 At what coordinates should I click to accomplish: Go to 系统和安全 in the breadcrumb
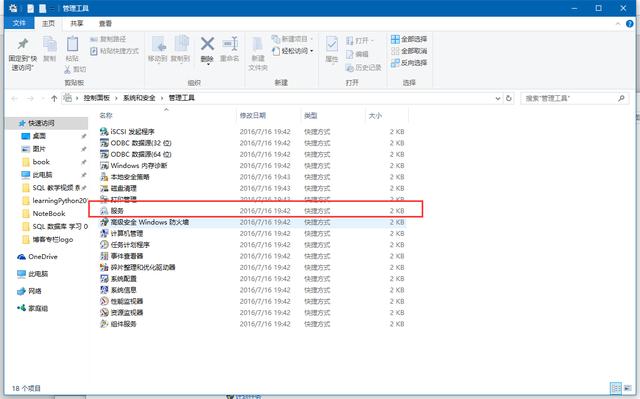pyautogui.click(x=139, y=98)
